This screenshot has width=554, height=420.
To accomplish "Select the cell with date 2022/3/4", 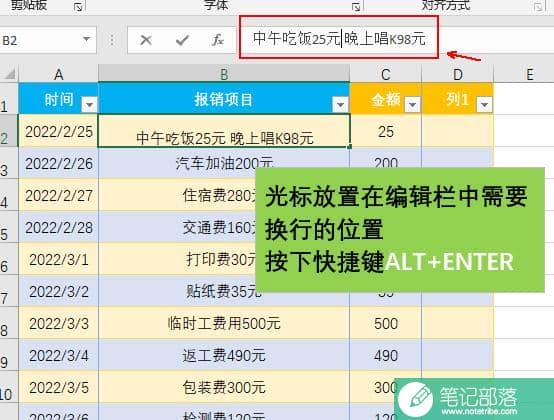I will point(59,355).
